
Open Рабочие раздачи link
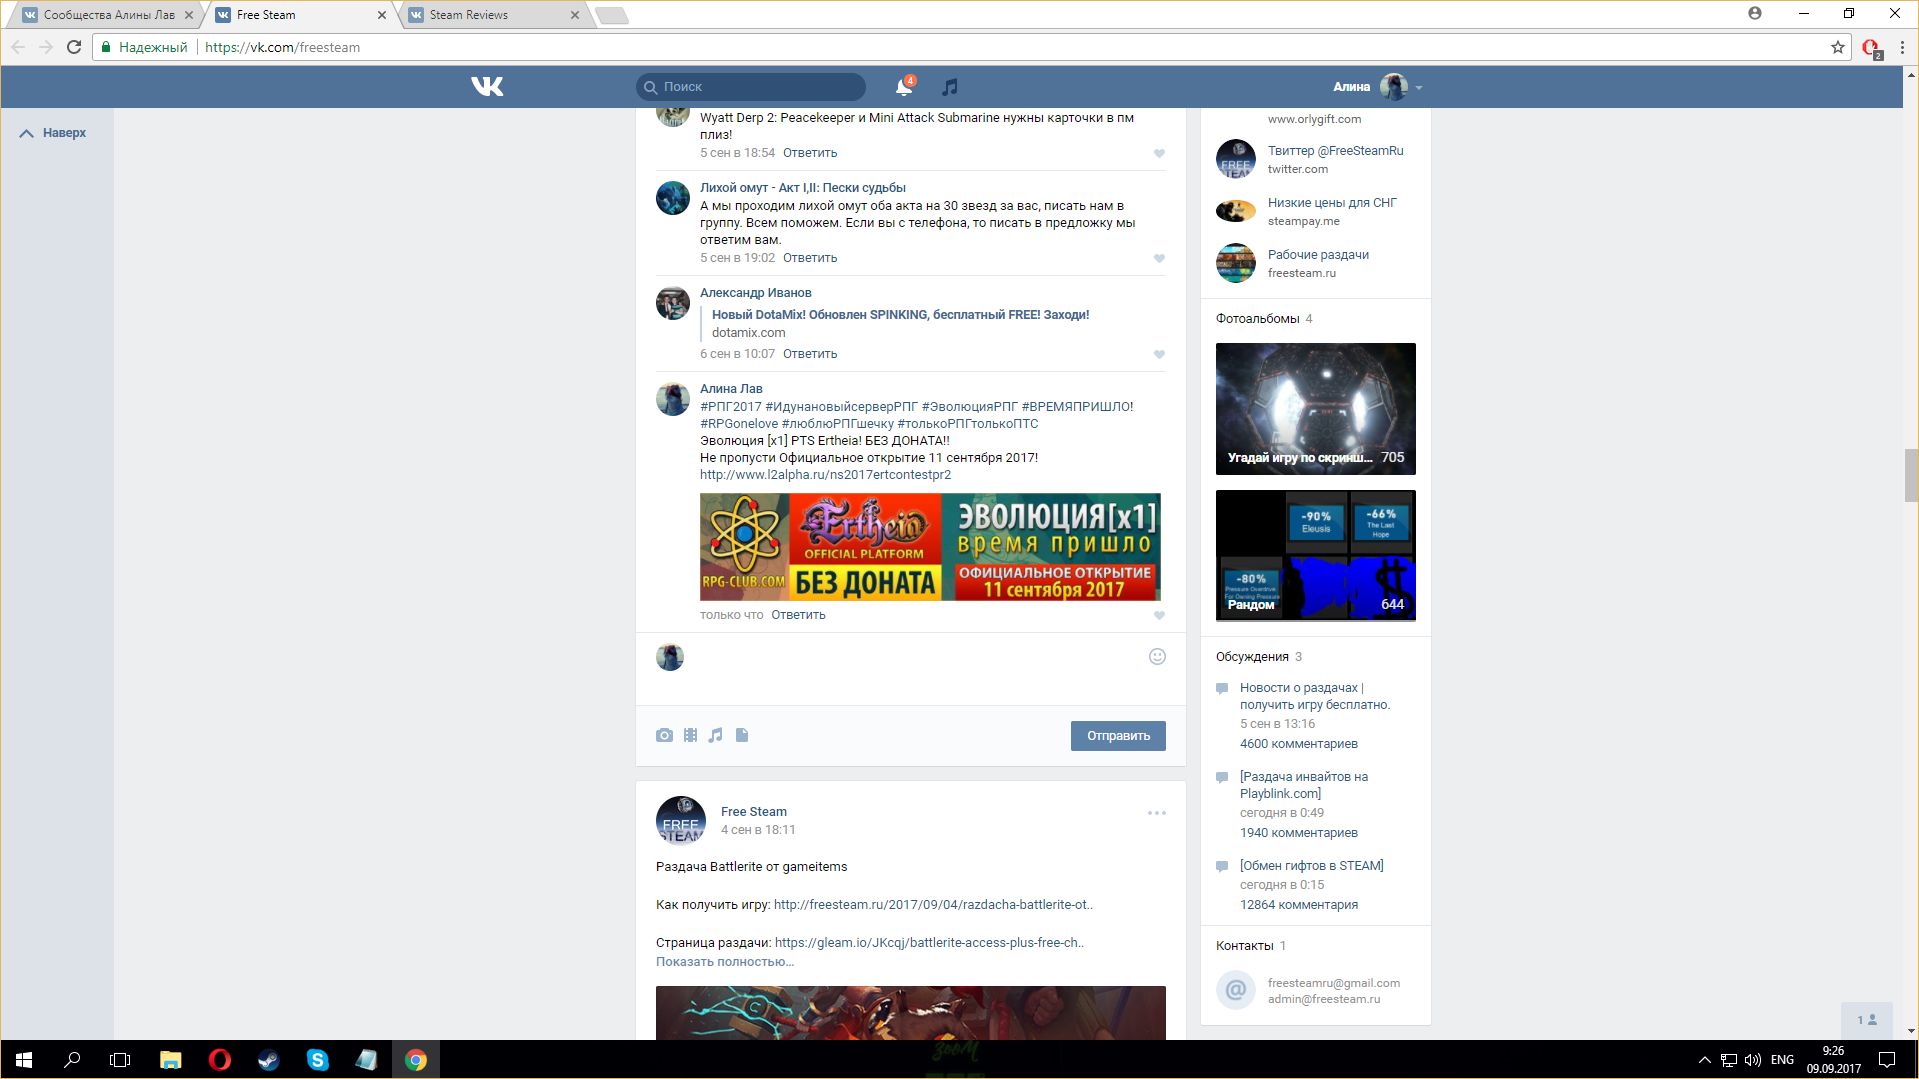pos(1318,255)
